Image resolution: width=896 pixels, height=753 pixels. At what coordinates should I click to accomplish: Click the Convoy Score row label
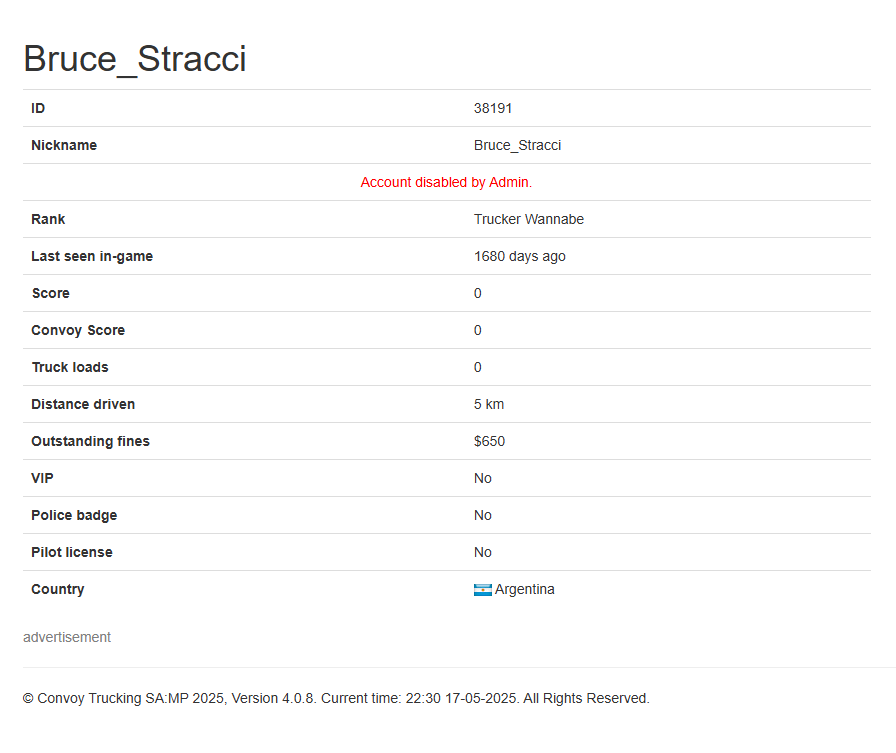coord(78,331)
